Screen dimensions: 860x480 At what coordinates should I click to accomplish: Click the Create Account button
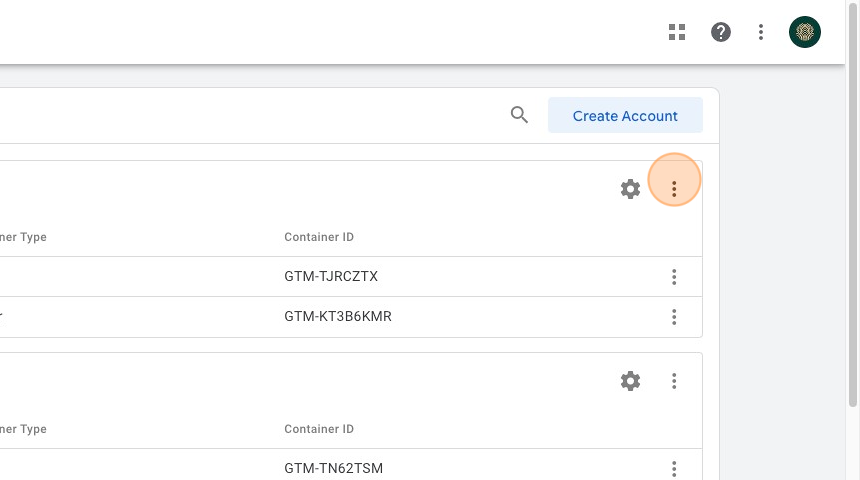pos(625,115)
